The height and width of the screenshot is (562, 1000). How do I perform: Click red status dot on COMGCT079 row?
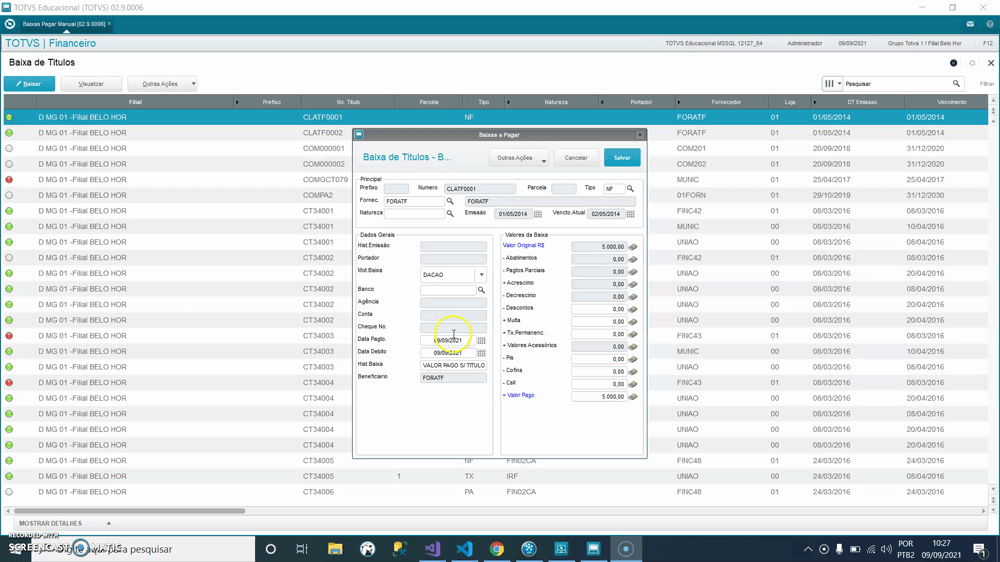pyautogui.click(x=9, y=180)
